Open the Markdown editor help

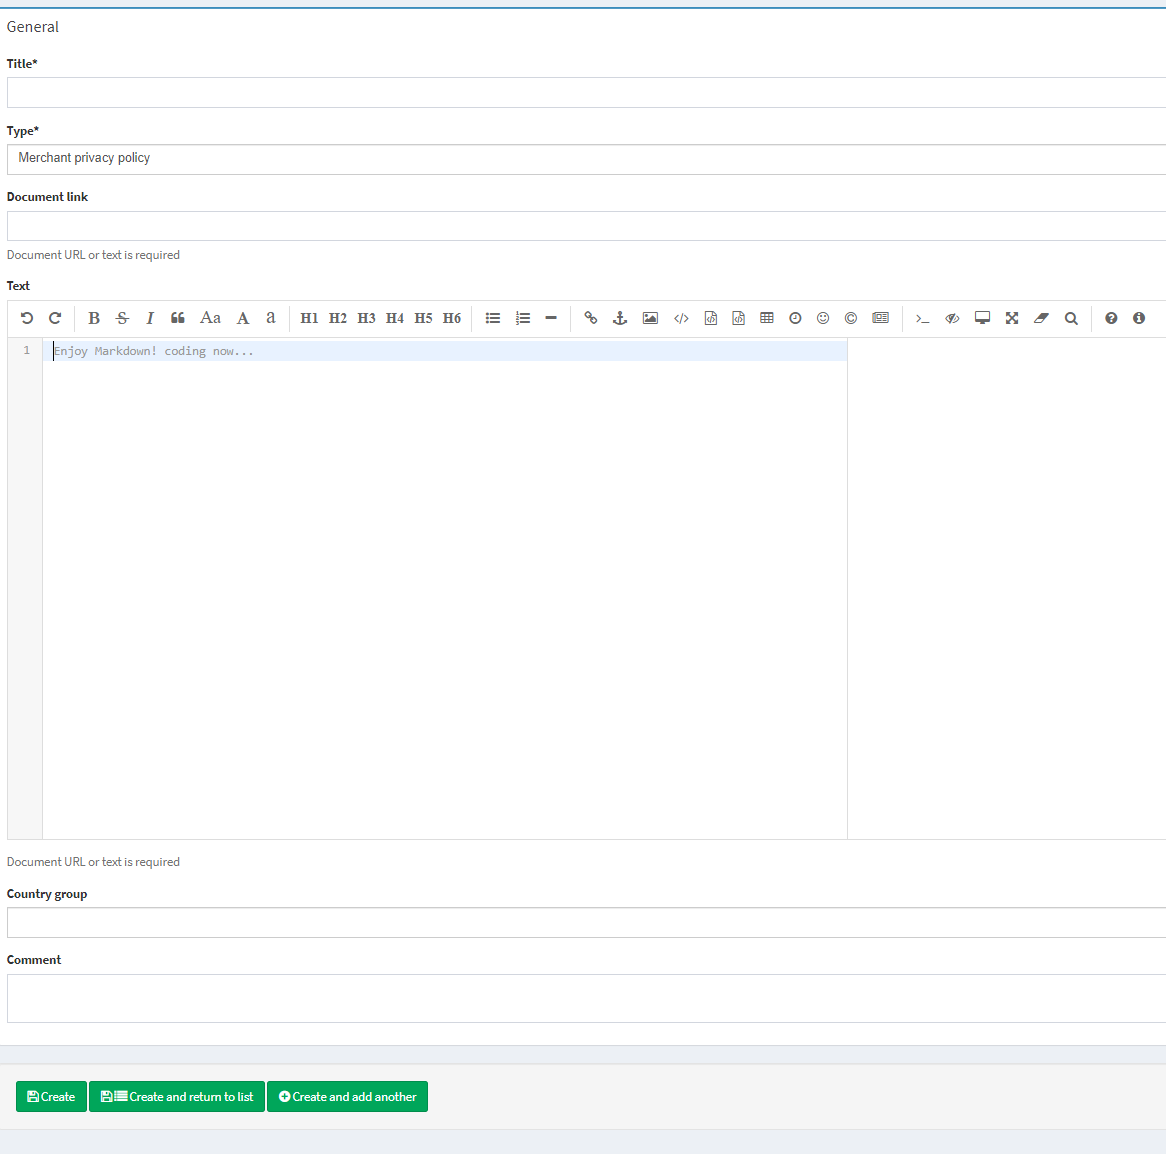[1111, 318]
